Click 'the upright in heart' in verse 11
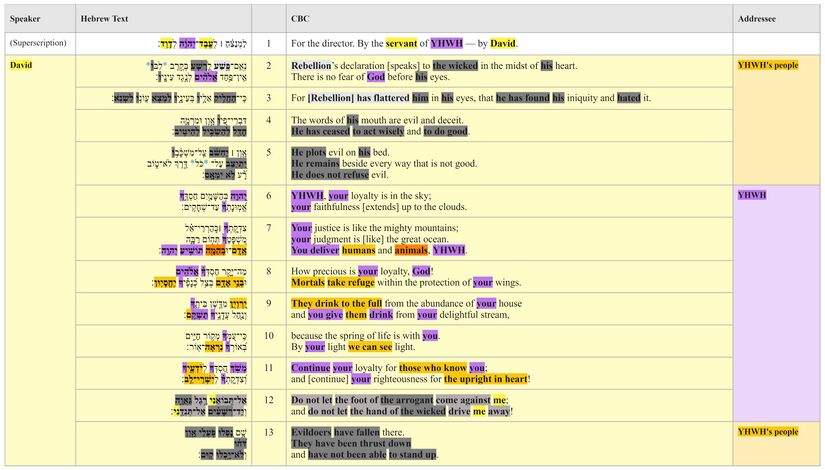The image size is (825, 470). 486,379
